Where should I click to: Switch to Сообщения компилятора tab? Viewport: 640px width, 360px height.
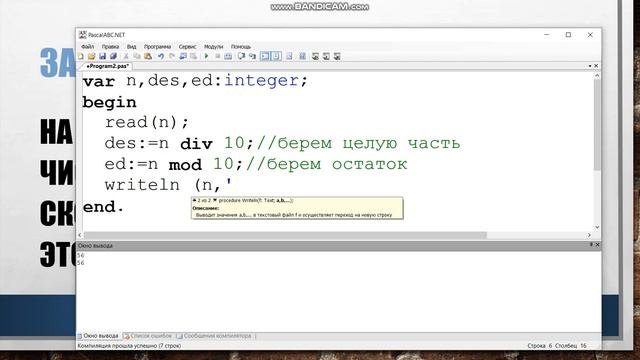click(x=214, y=336)
